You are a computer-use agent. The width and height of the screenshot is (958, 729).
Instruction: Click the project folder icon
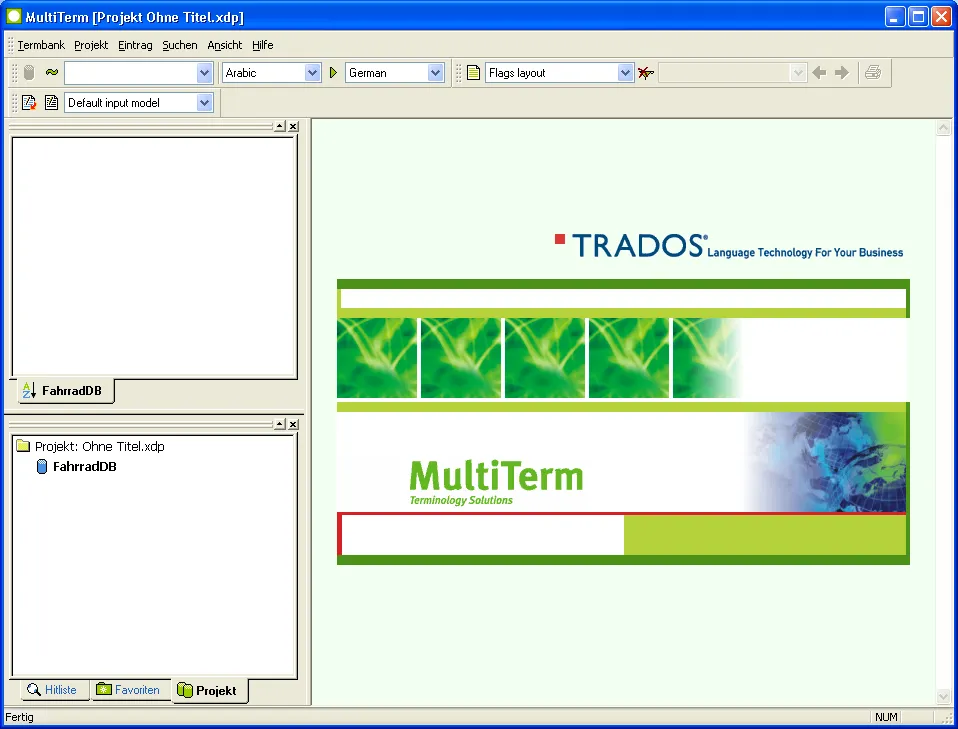coord(23,445)
